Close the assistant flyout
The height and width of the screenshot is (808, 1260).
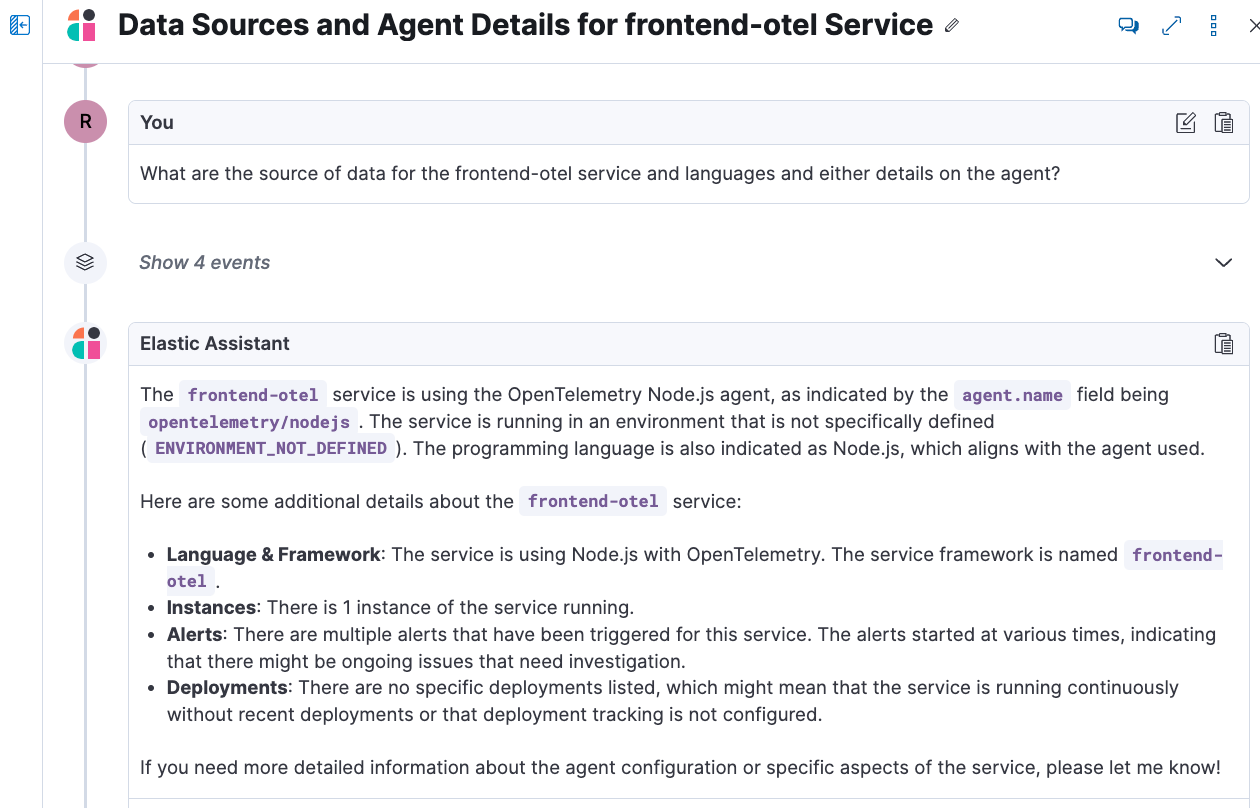pos(1254,26)
